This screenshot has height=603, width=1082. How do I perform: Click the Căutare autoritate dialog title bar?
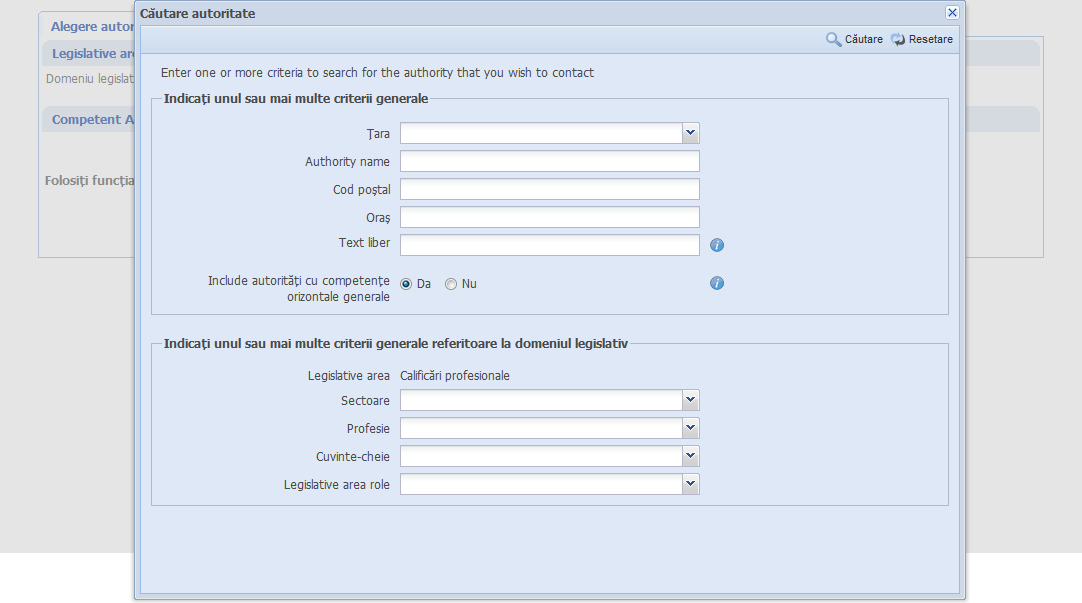[x=540, y=13]
